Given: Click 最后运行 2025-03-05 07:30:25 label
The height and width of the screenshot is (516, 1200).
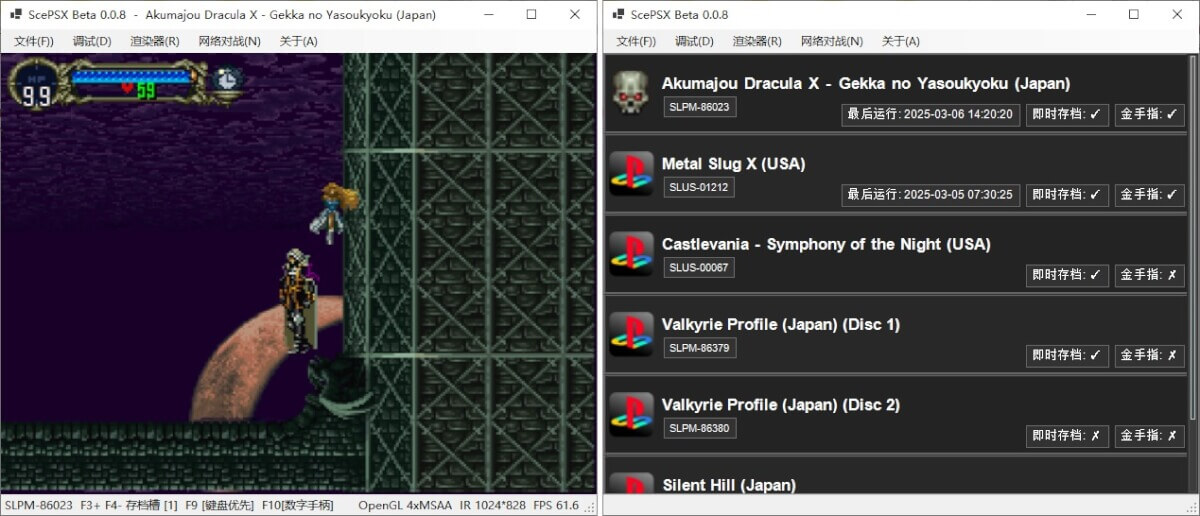Looking at the screenshot, I should [x=930, y=194].
